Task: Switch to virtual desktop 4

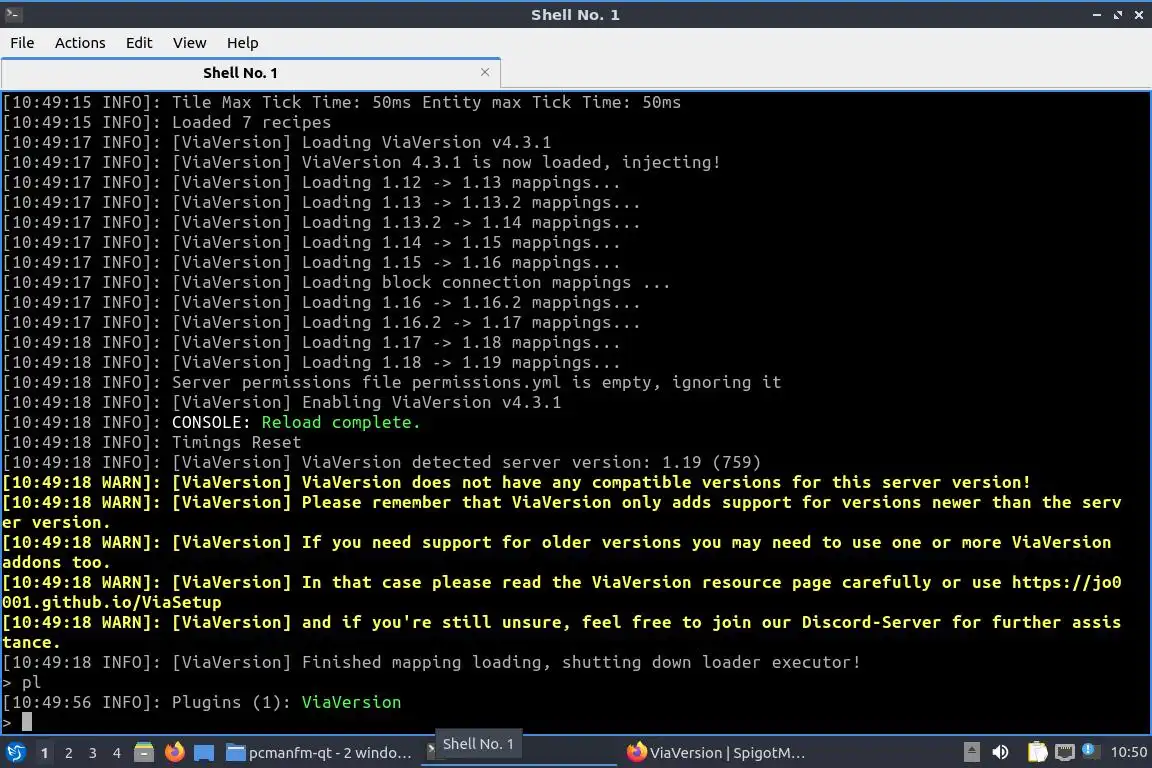Action: pyautogui.click(x=117, y=753)
